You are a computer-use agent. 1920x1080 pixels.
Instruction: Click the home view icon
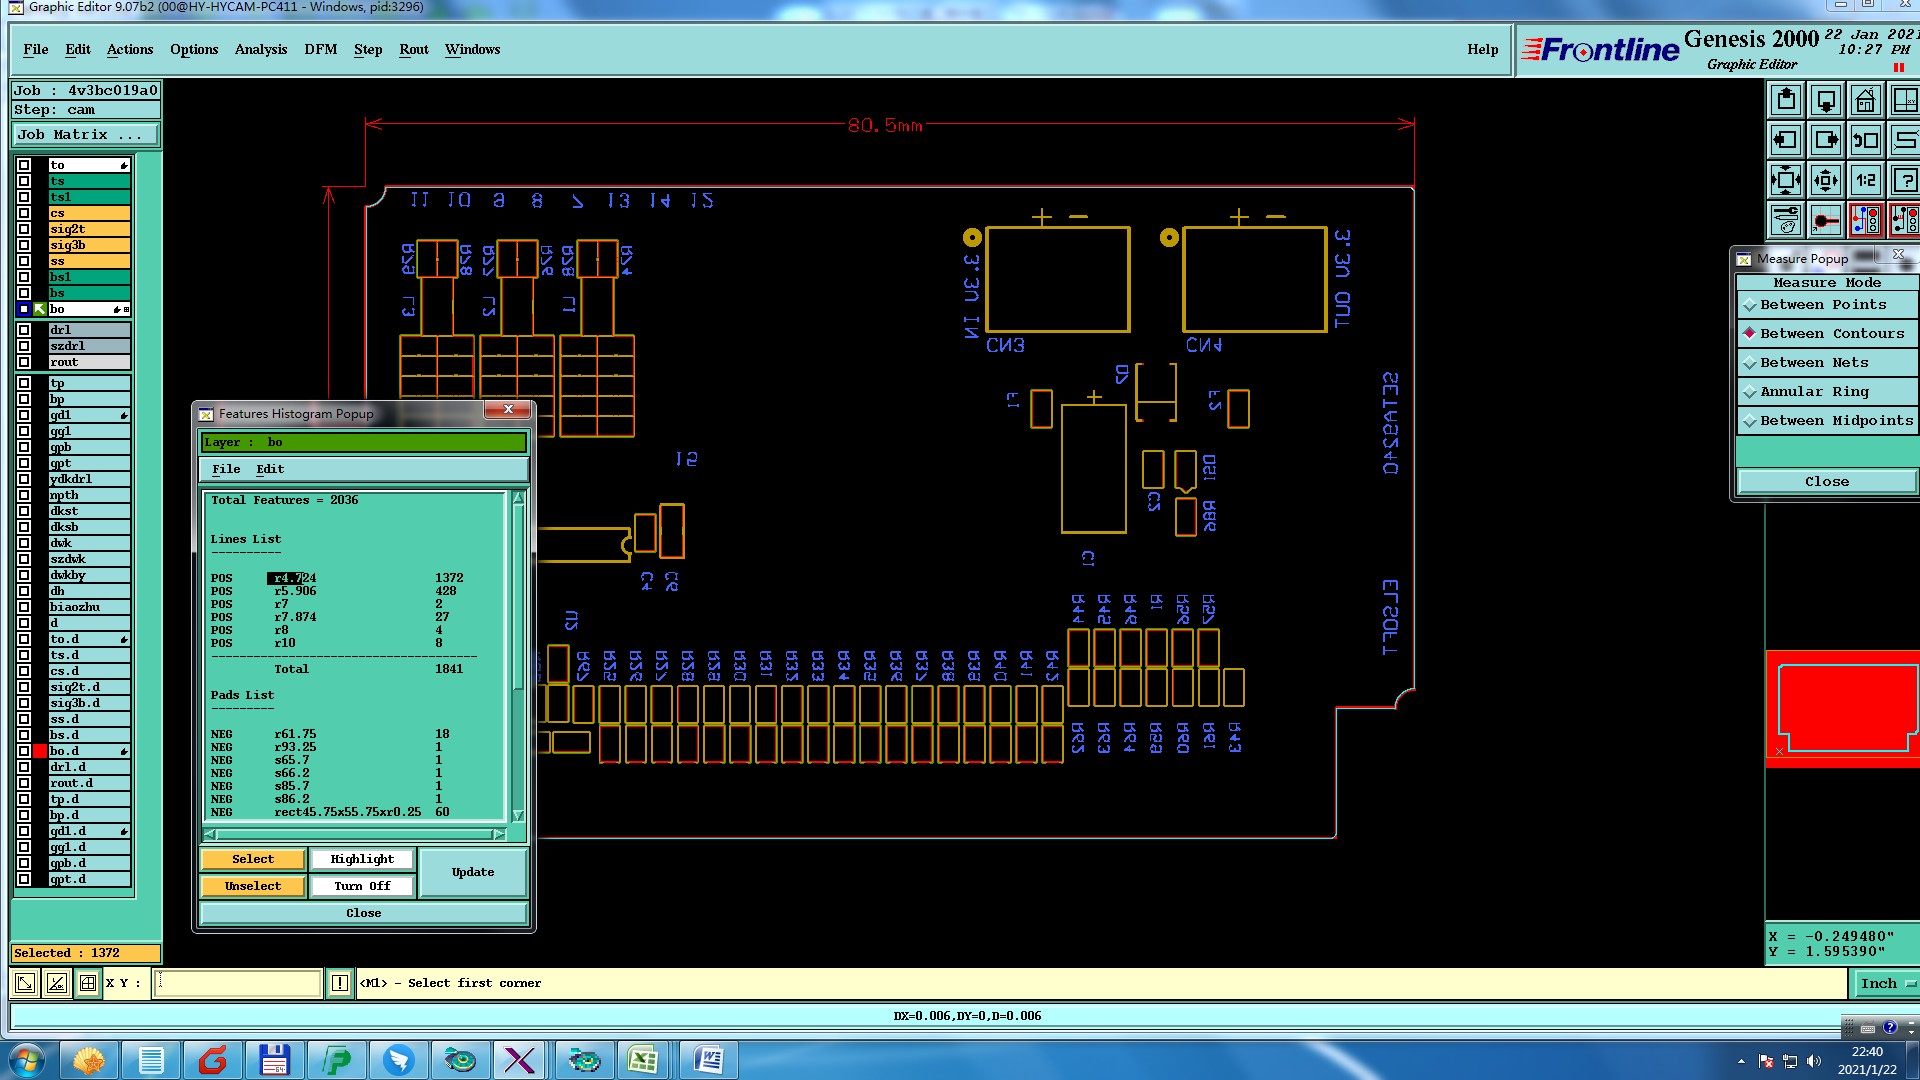(1866, 101)
